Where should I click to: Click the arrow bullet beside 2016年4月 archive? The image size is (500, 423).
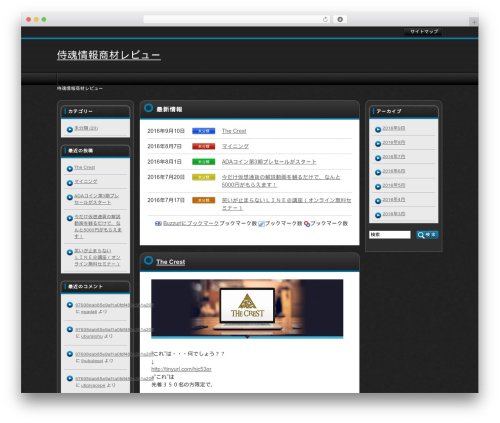coord(378,201)
